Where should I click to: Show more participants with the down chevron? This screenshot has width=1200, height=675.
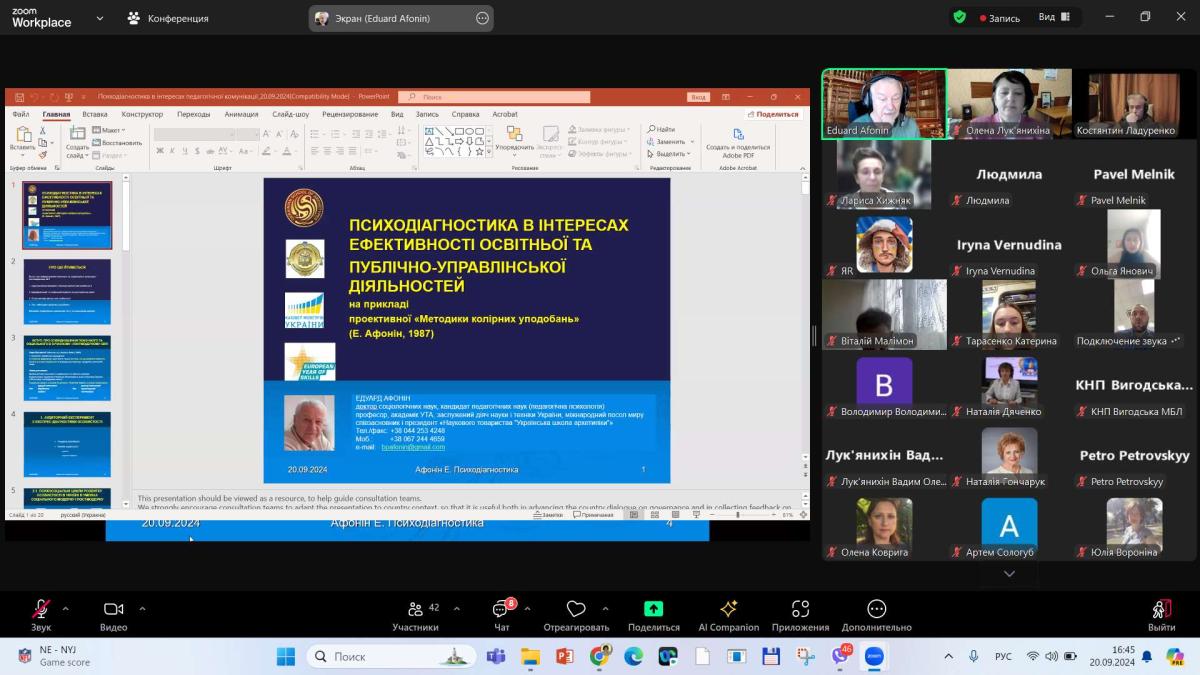tap(1009, 573)
